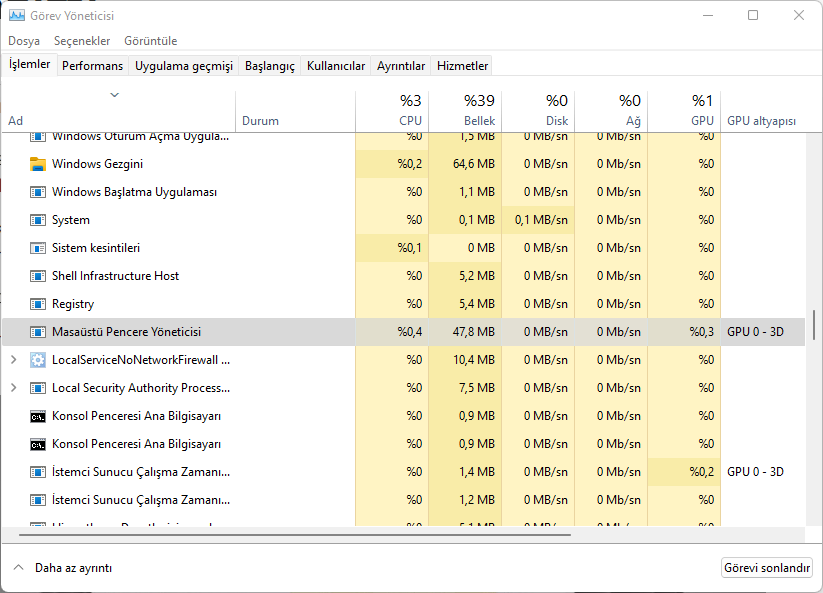Open the Hizmetler tab
This screenshot has height=593, width=823.
coord(462,66)
